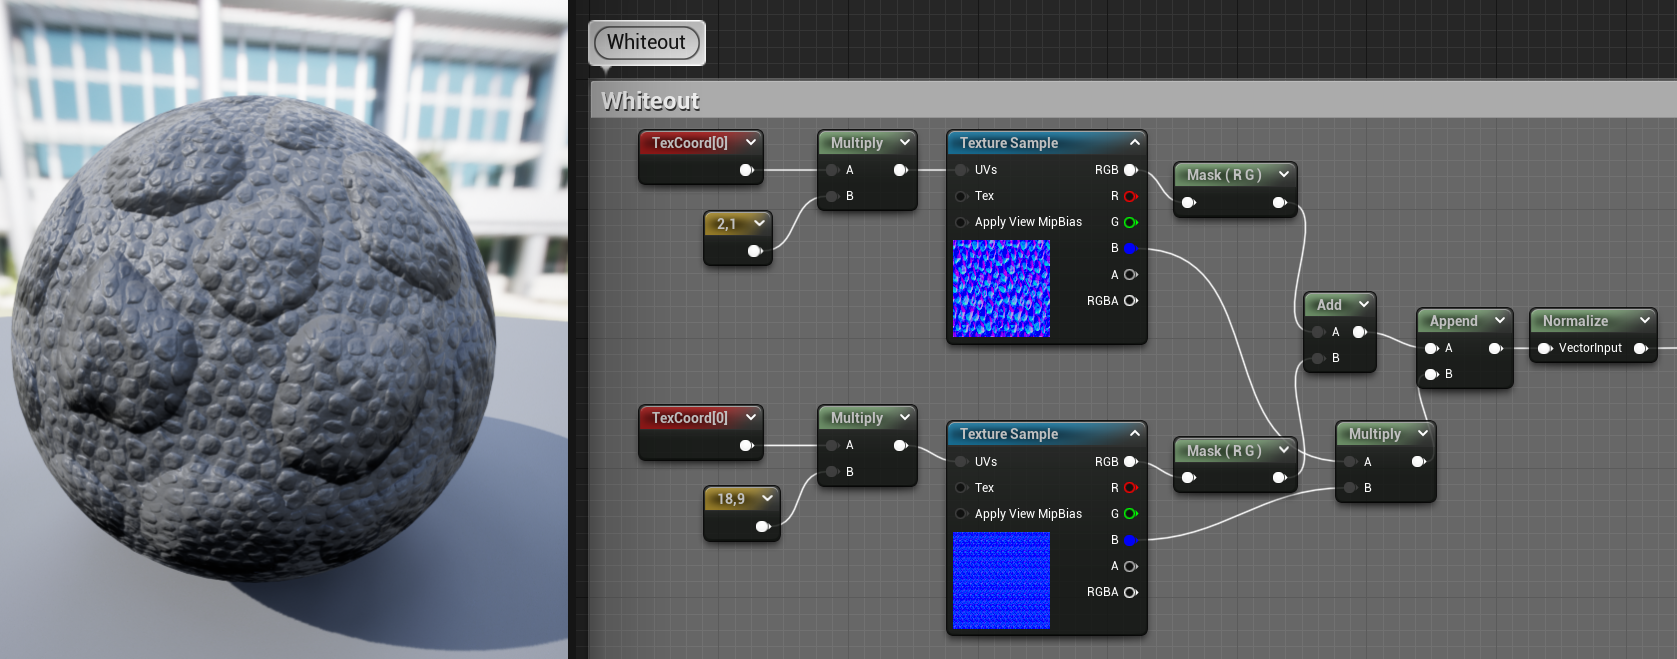Select the Add node title
Viewport: 1677px width, 659px height.
[x=1329, y=304]
